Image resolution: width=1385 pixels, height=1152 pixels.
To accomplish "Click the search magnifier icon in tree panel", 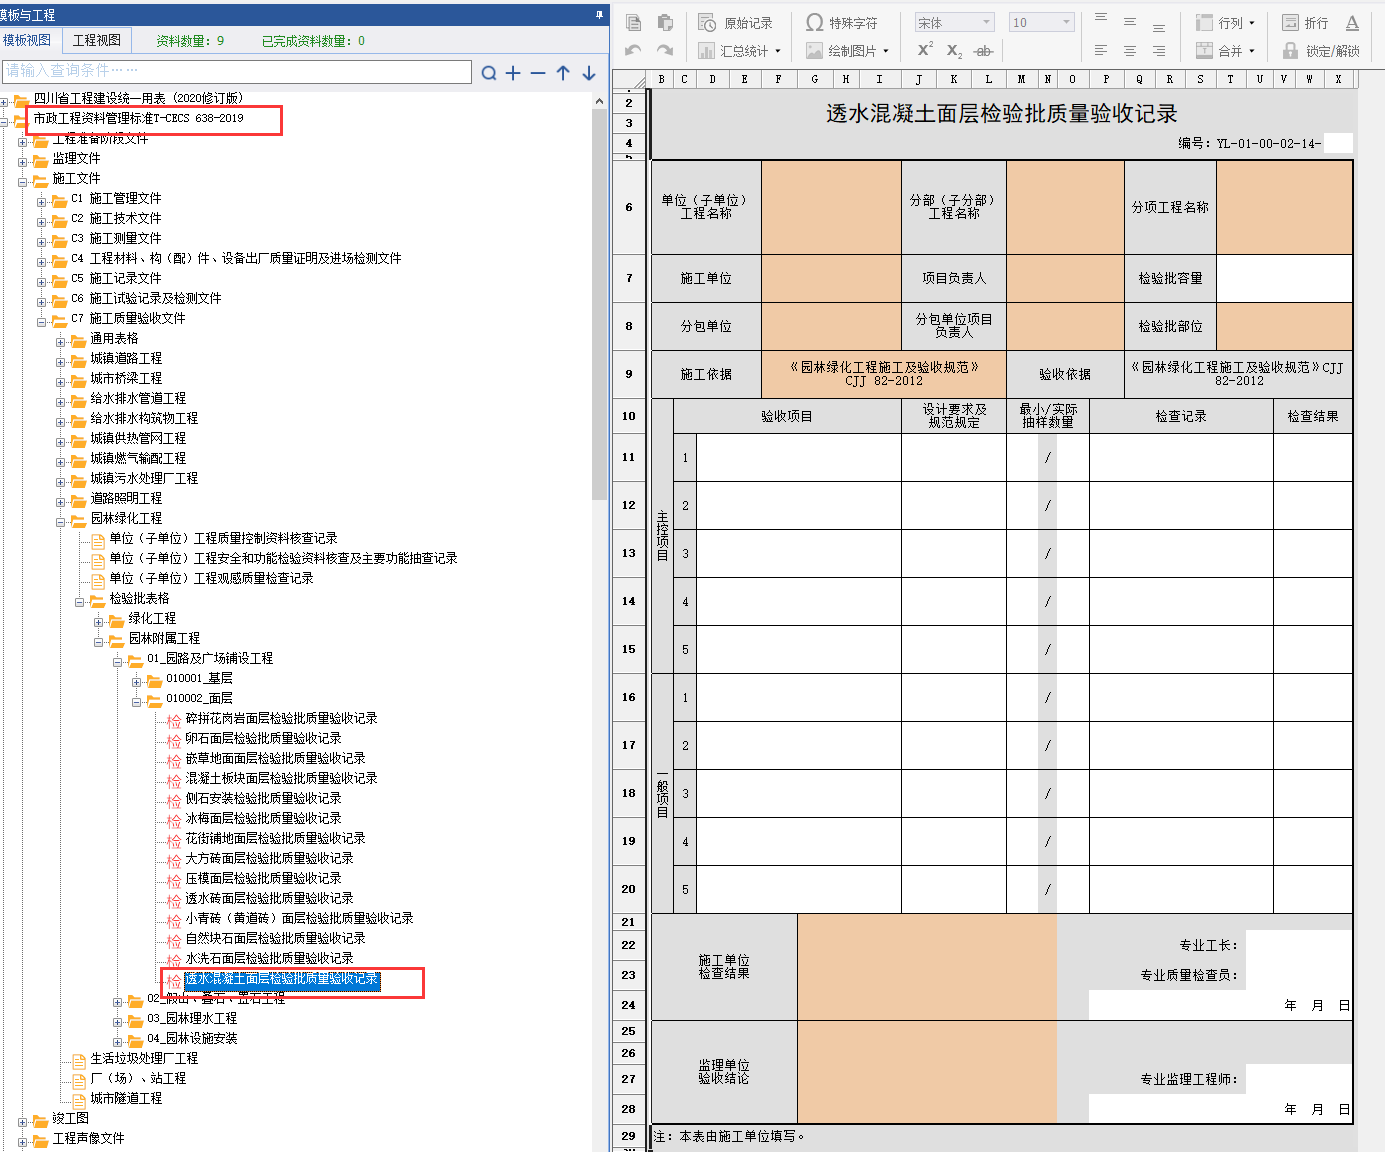I will 489,73.
